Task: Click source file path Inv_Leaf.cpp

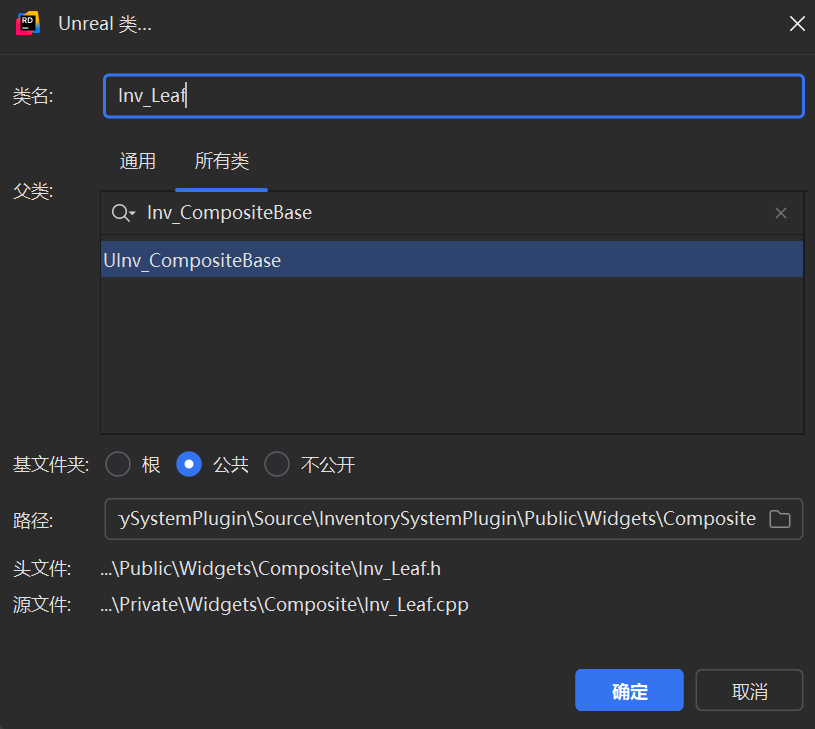Action: coord(284,604)
